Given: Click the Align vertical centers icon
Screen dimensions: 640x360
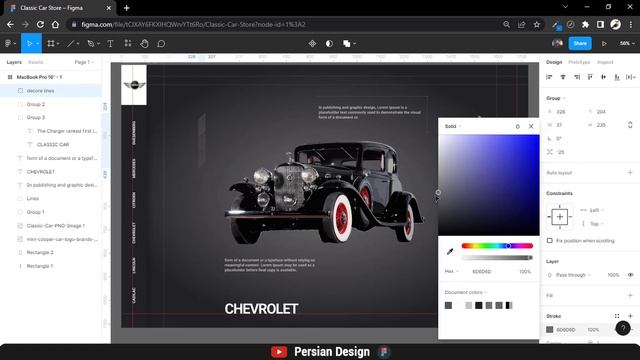Looking at the screenshot, I should click(x=603, y=77).
